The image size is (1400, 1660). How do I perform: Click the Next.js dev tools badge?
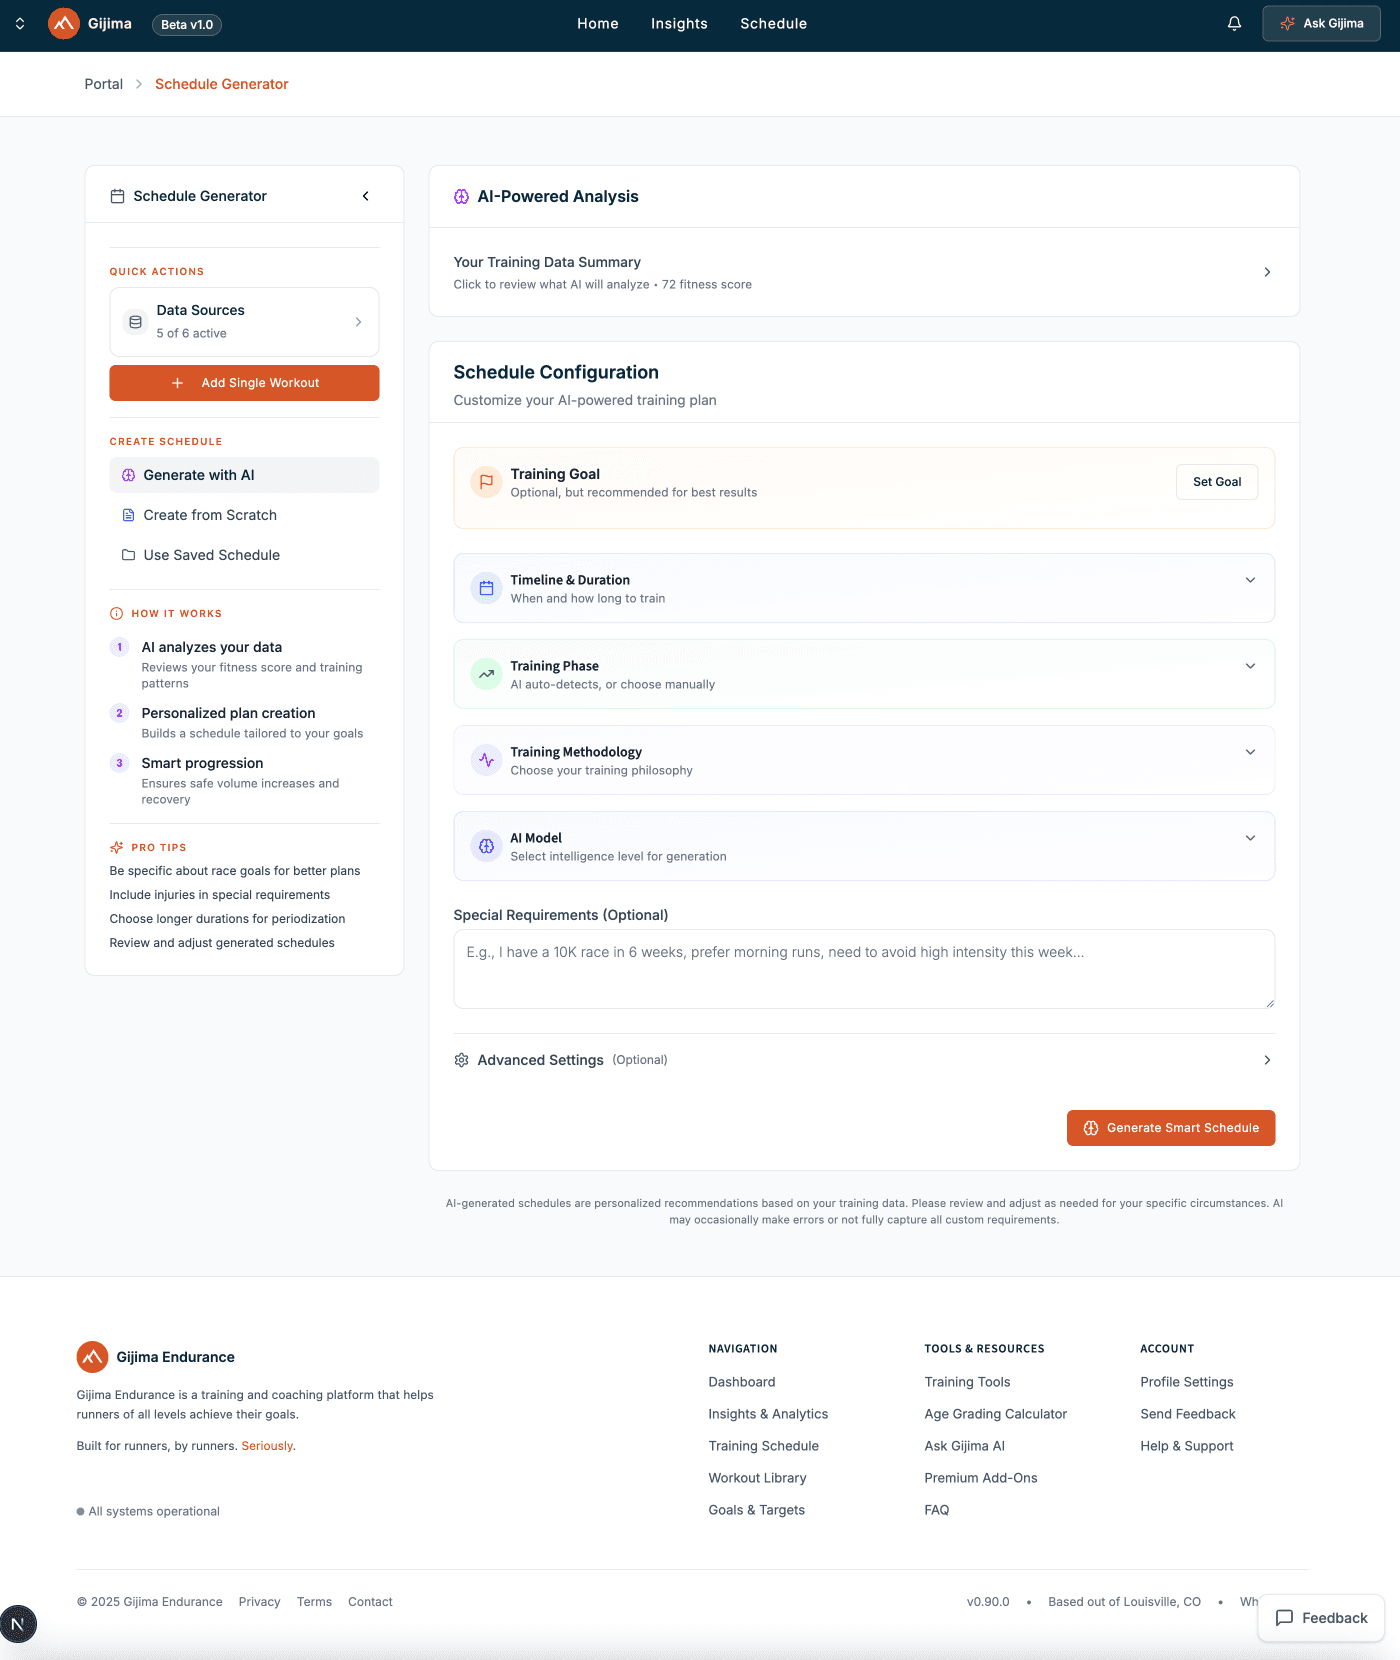tap(18, 1623)
